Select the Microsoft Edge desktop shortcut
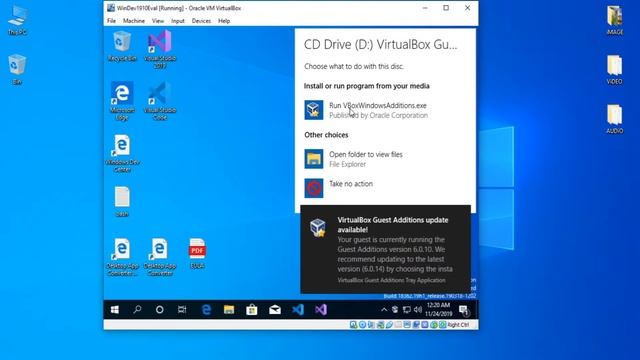This screenshot has width=640, height=360. (122, 100)
